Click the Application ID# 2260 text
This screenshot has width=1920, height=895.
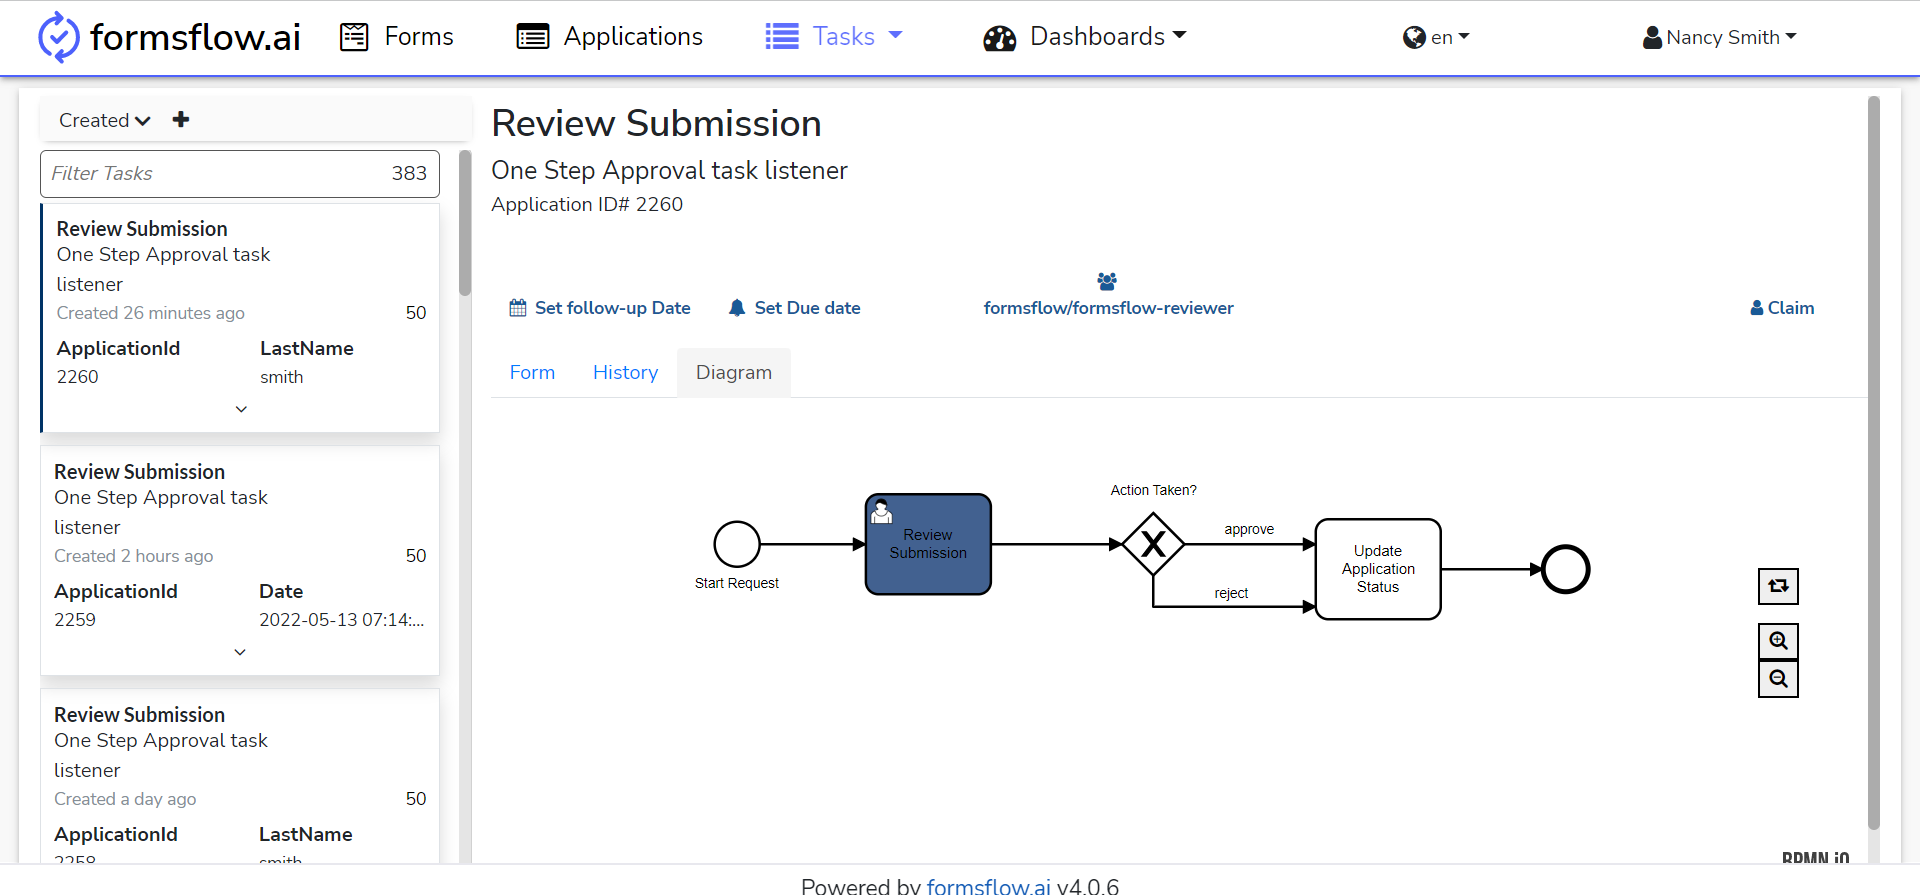pos(587,204)
